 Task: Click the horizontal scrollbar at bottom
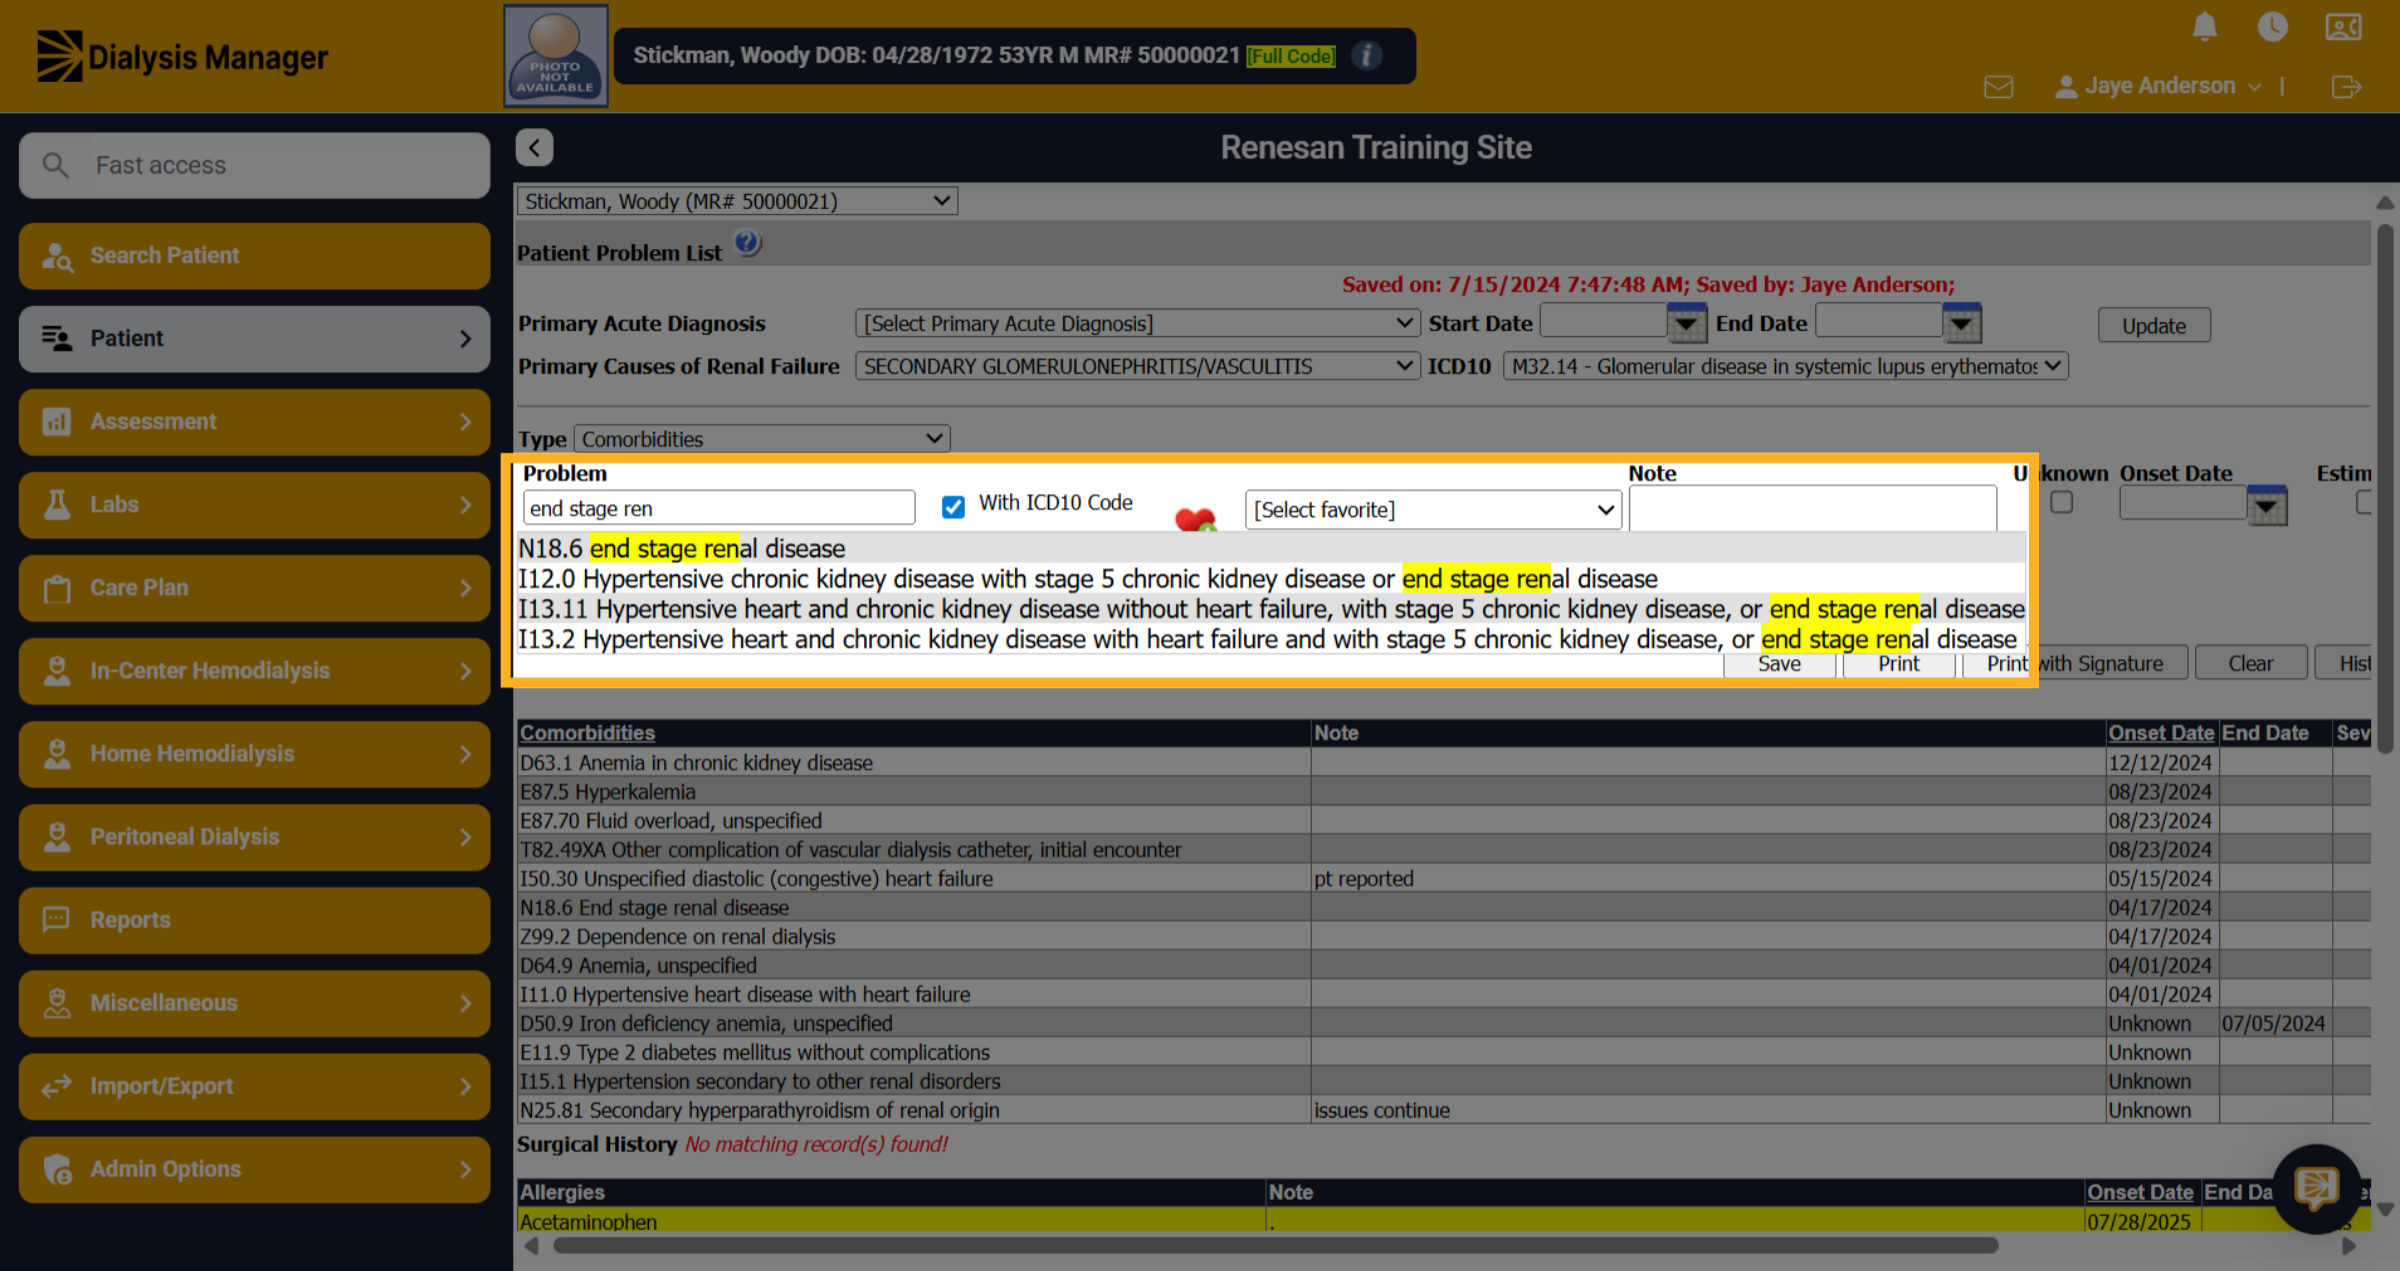1275,1245
